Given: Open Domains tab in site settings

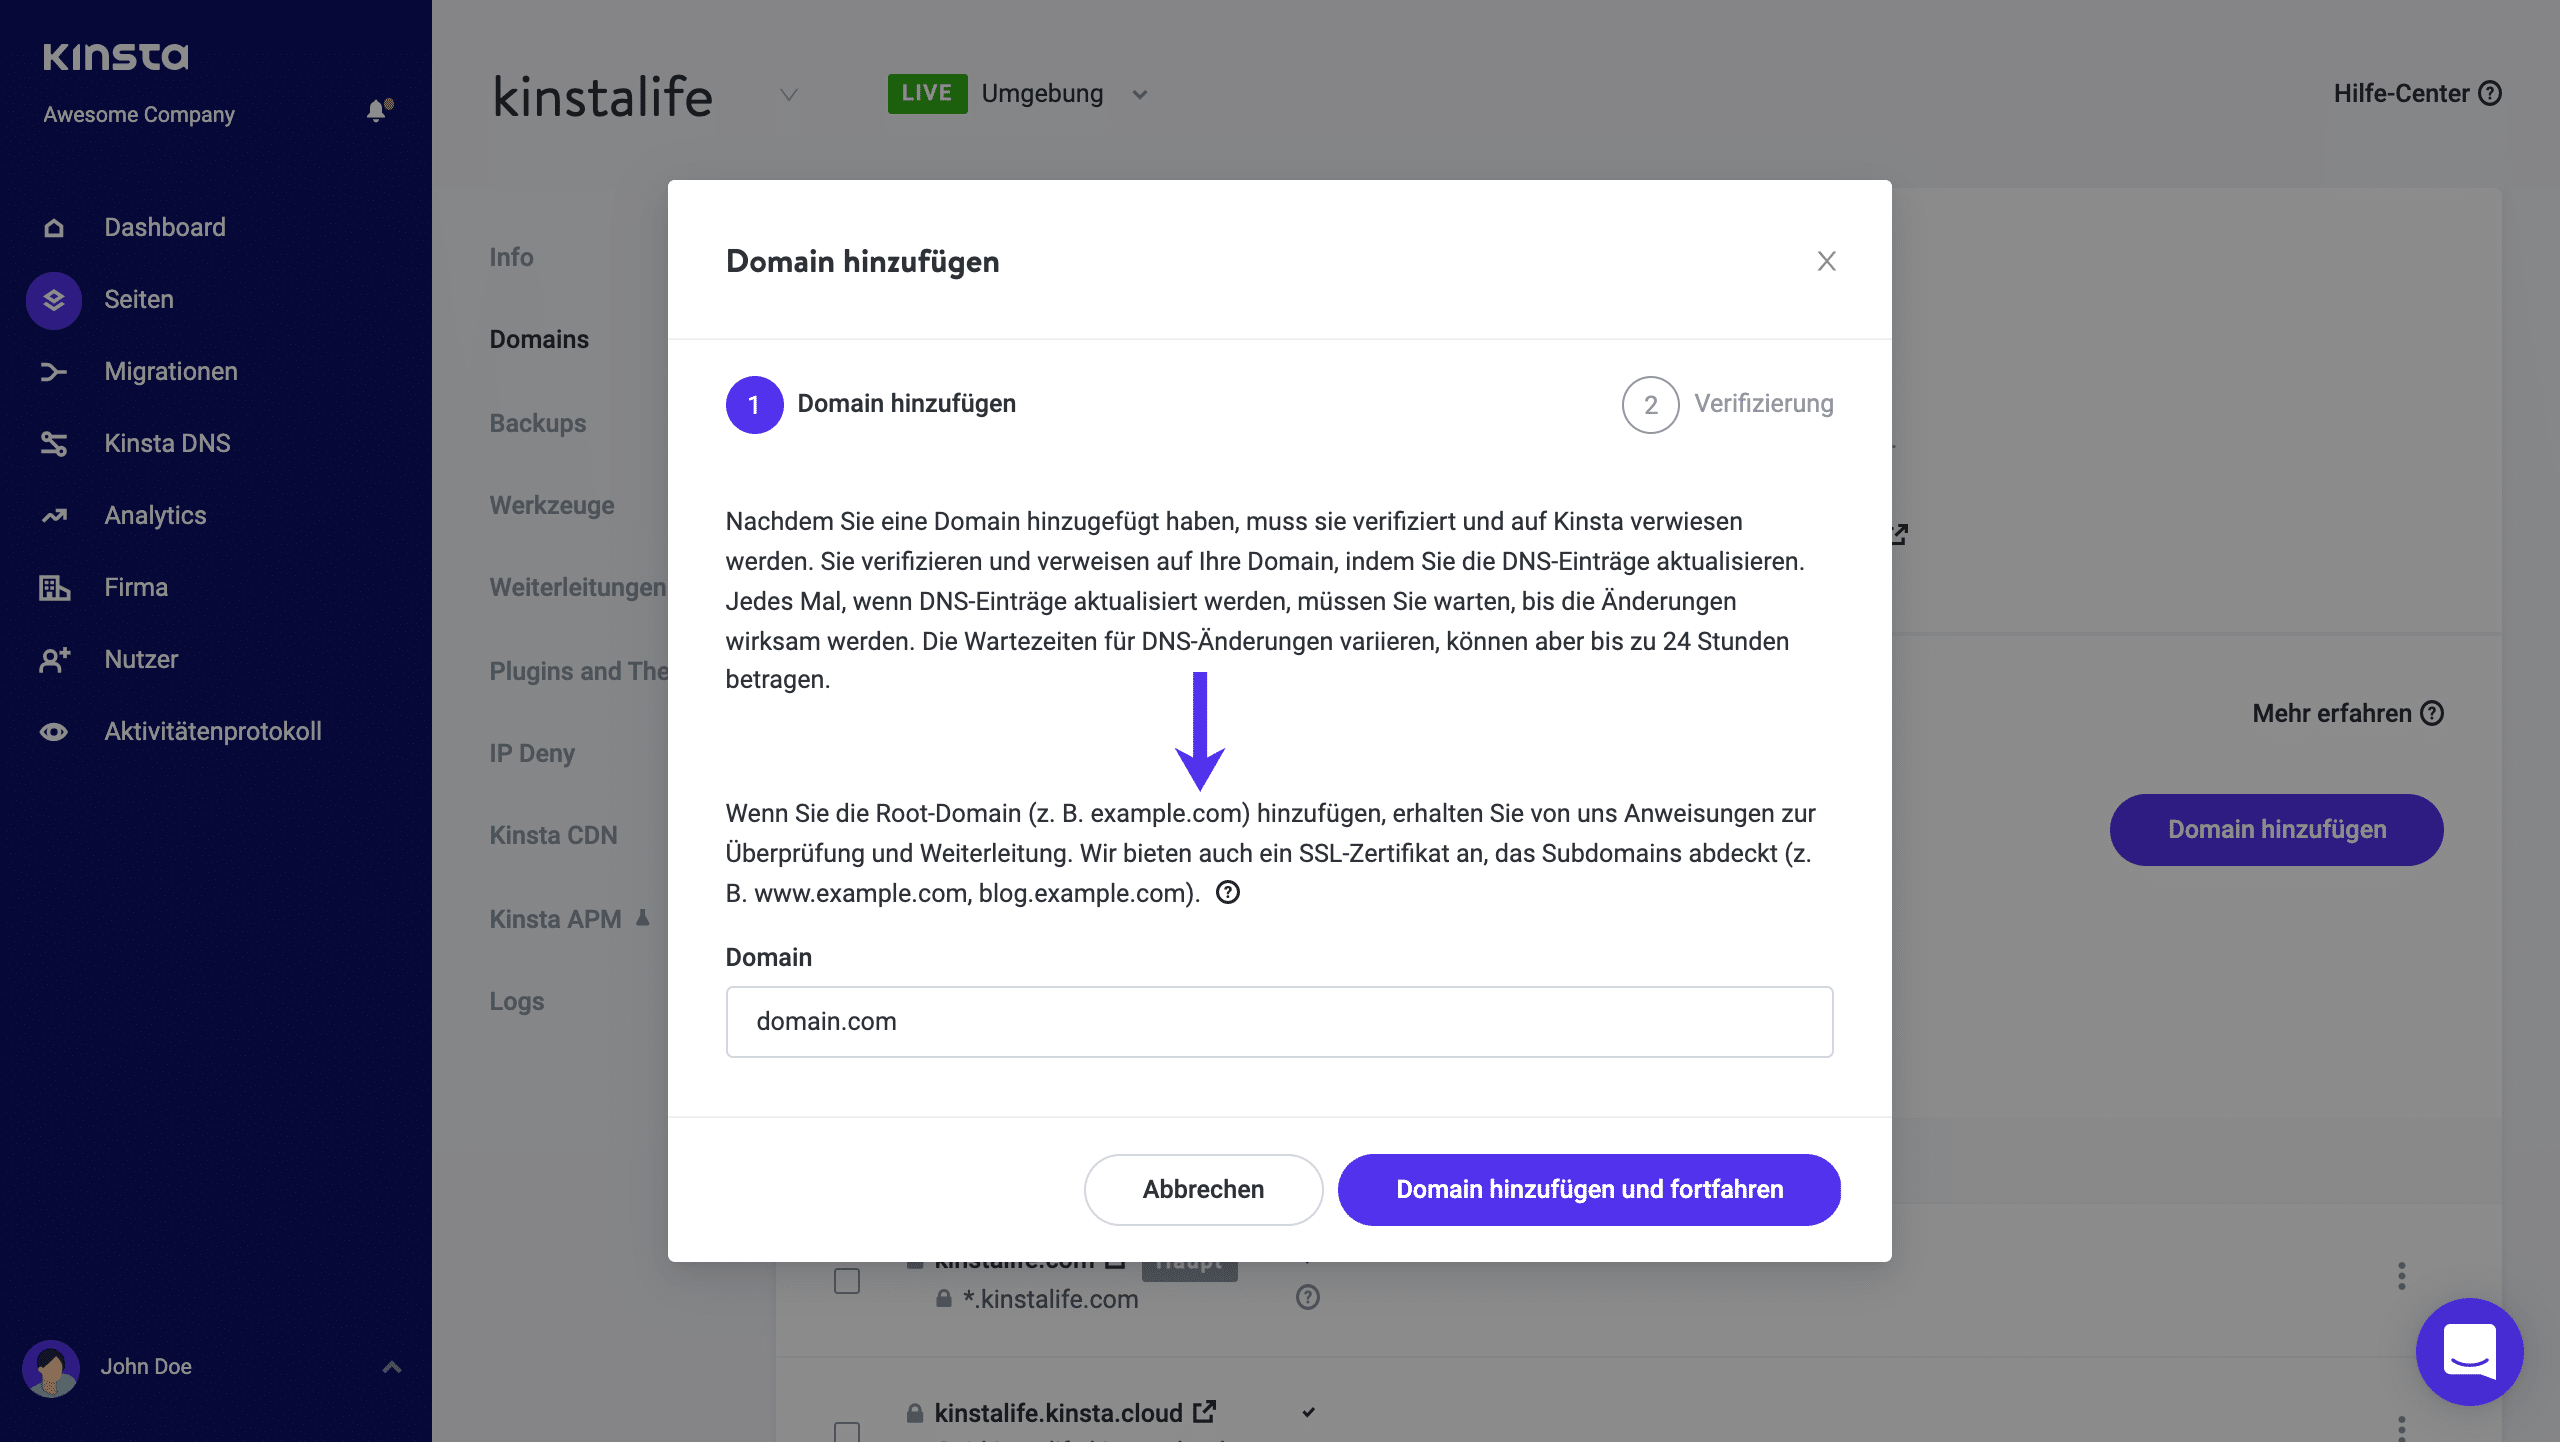Looking at the screenshot, I should [x=538, y=338].
